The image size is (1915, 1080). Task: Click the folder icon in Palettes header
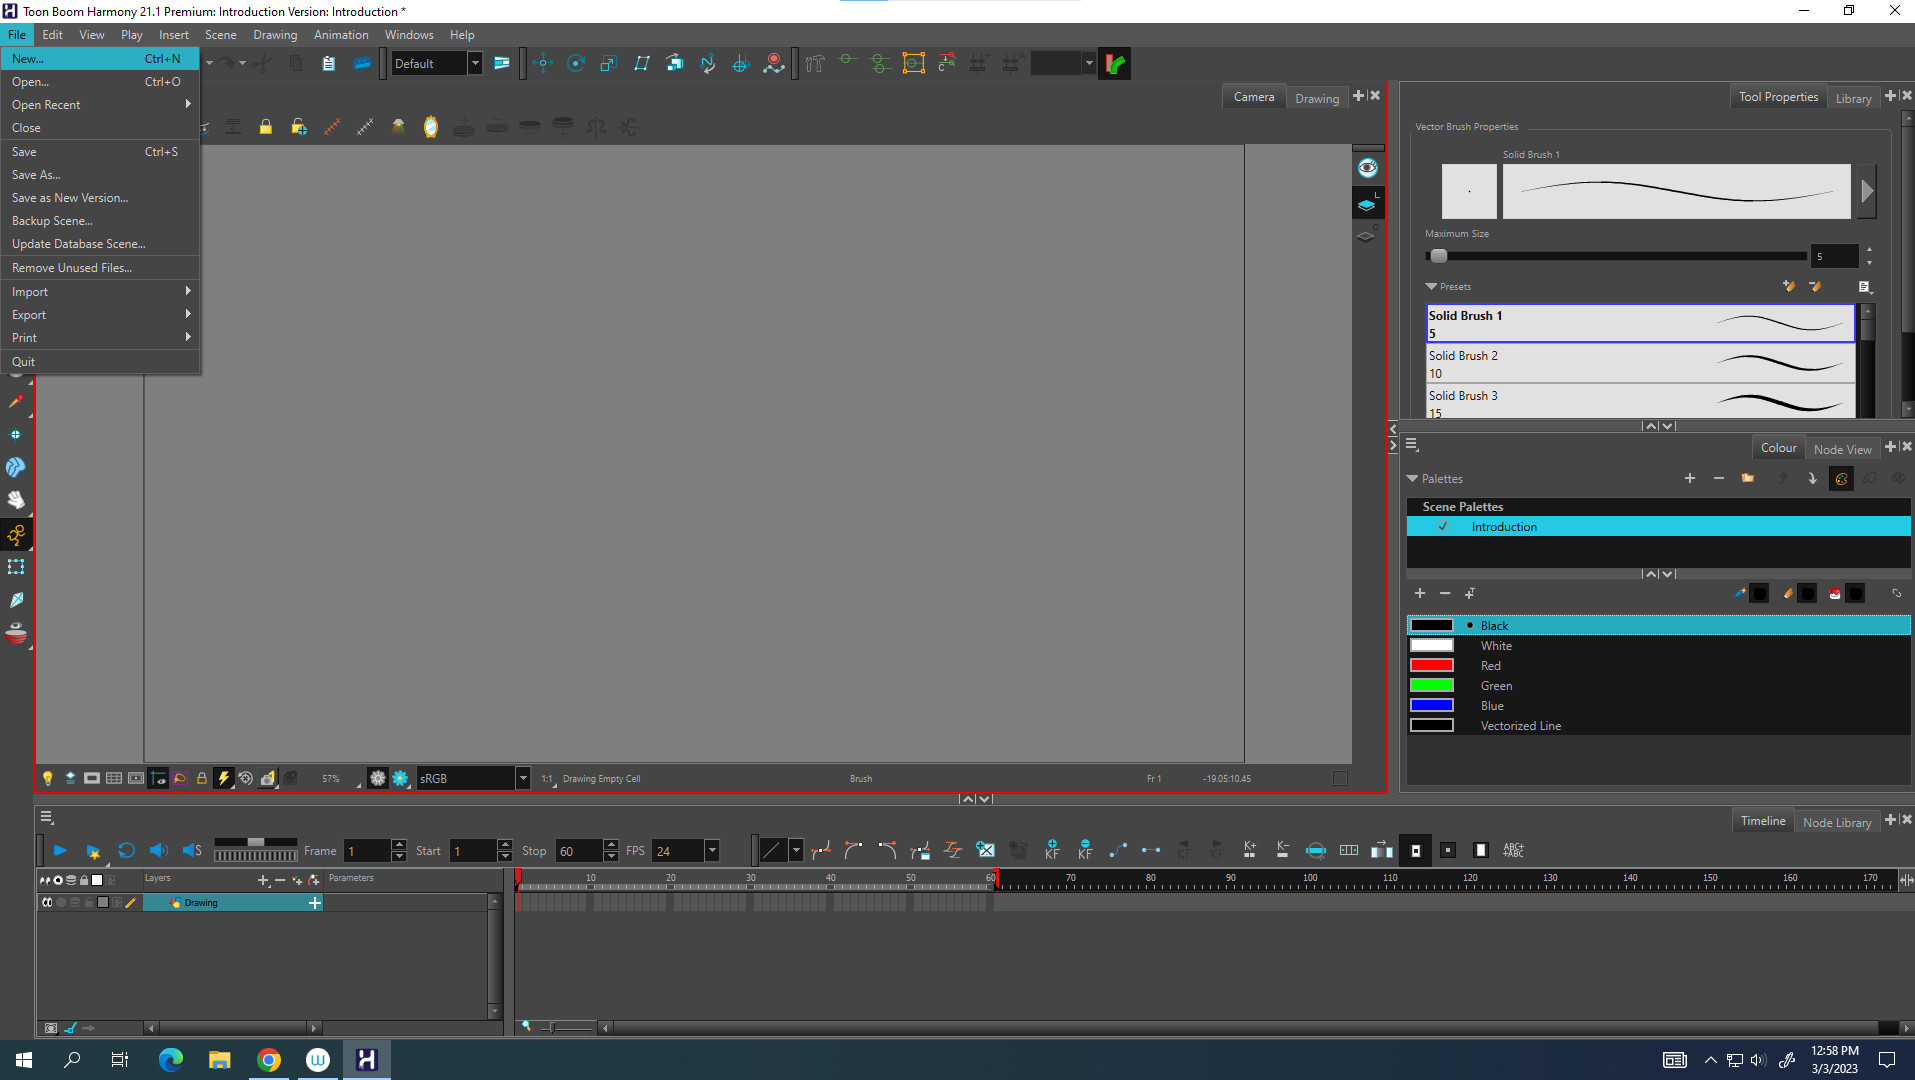point(1748,478)
